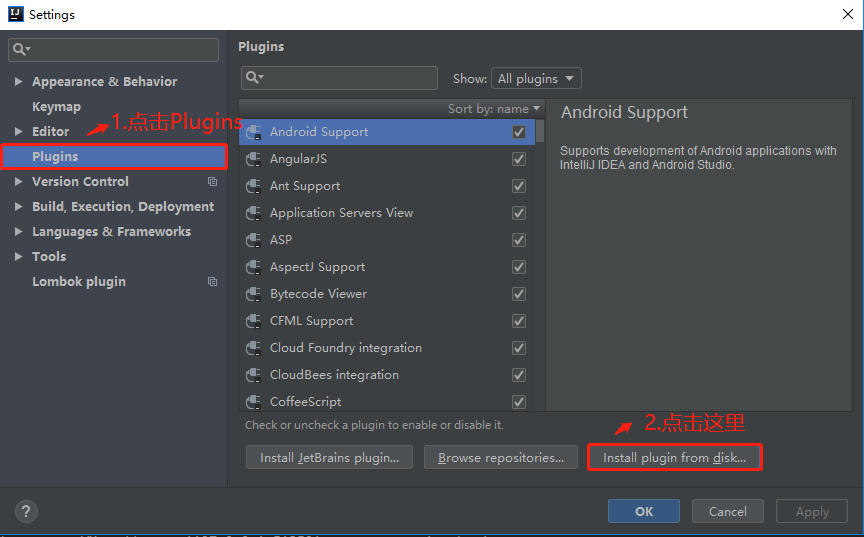Click Browse repositories button
Screen dimensions: 864x537
point(501,458)
